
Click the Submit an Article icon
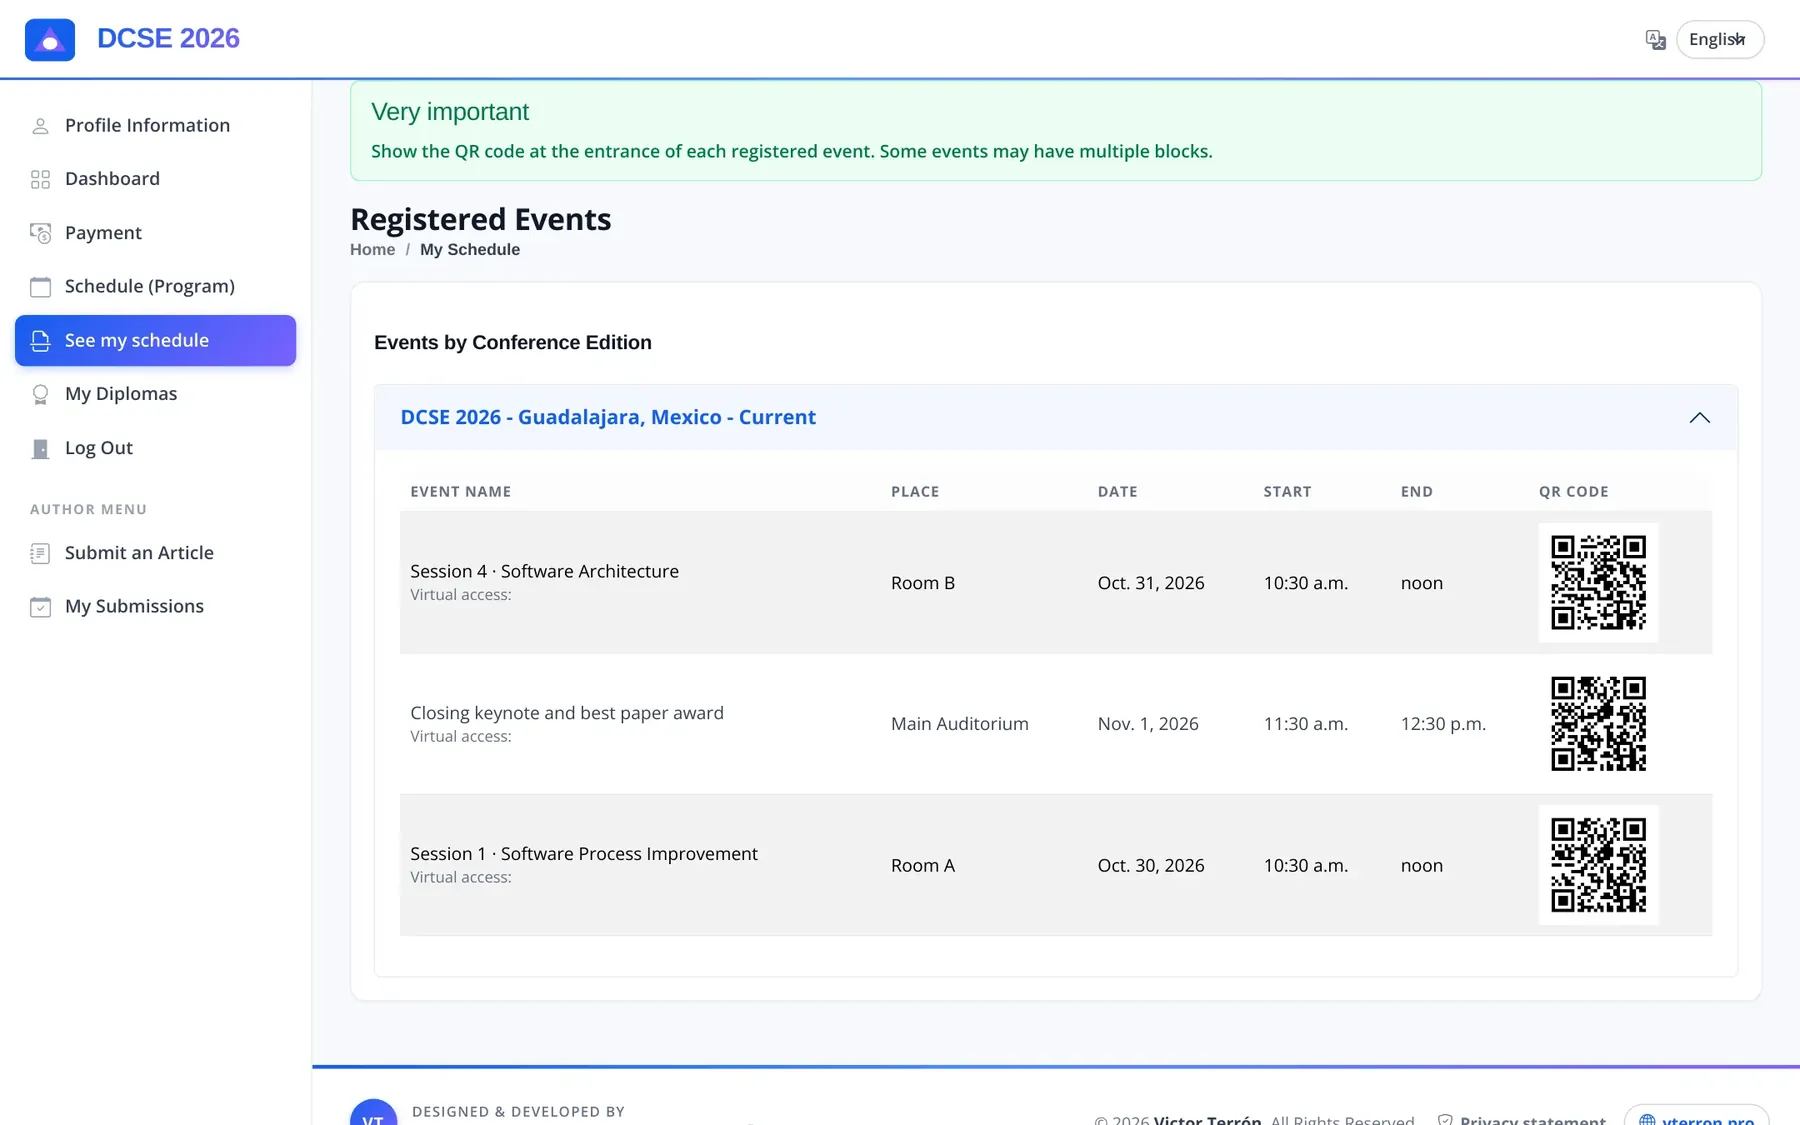point(40,553)
